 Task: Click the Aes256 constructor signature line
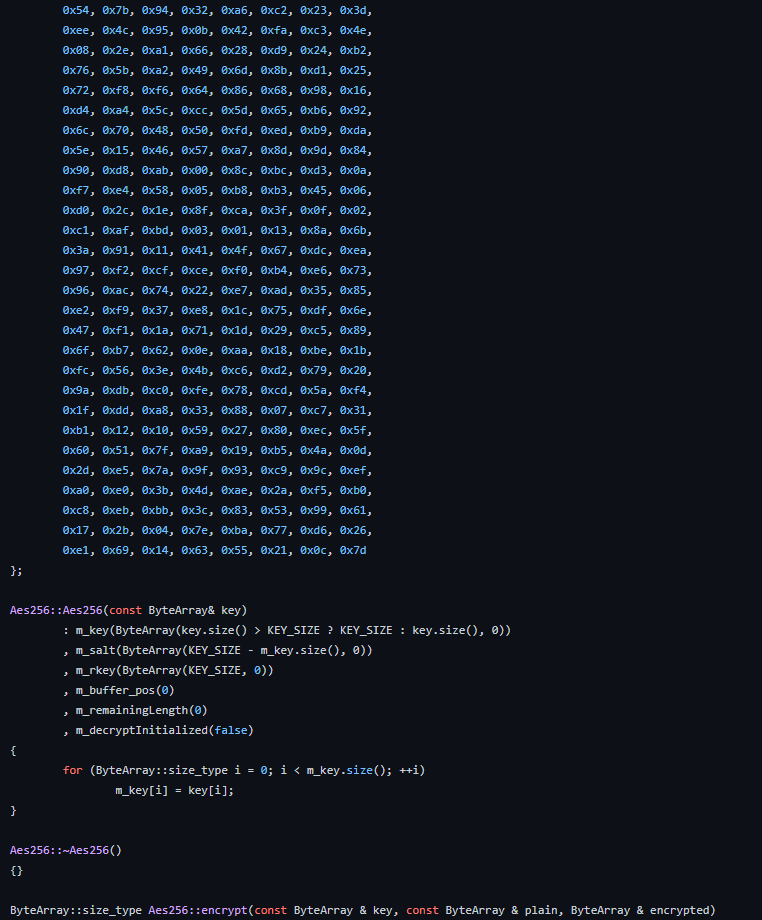(128, 610)
